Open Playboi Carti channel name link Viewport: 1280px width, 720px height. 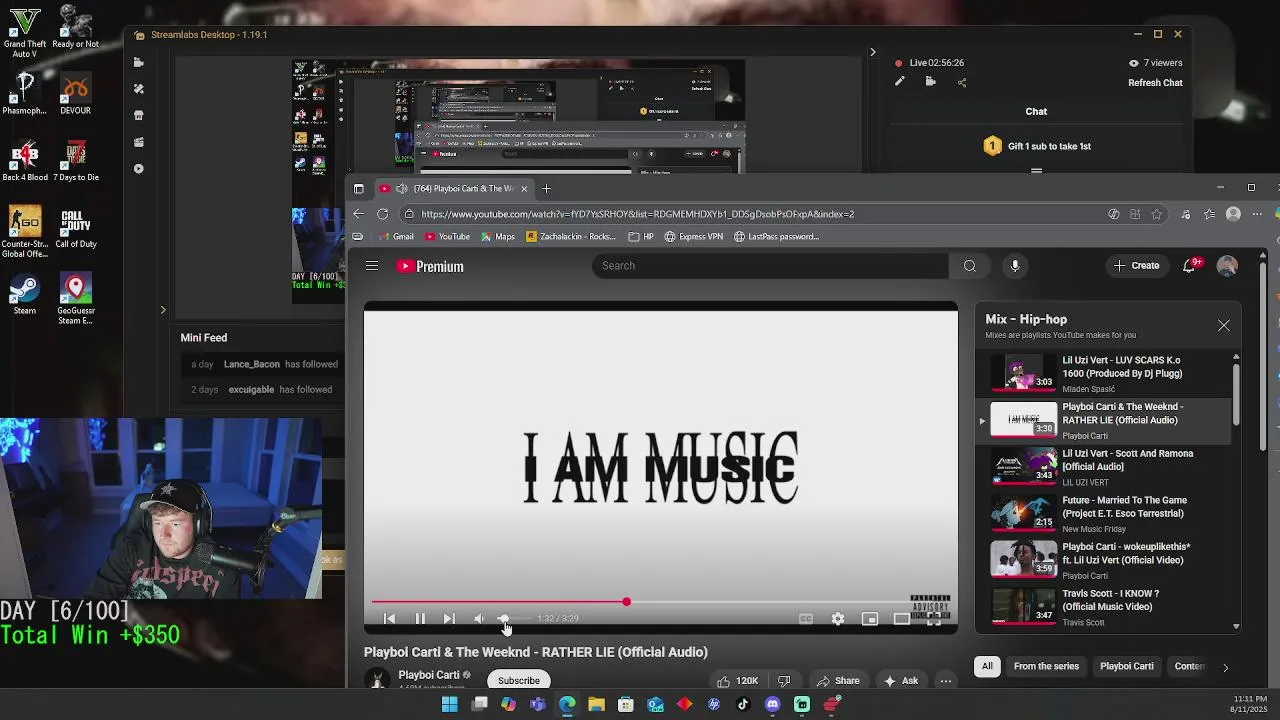pos(428,675)
